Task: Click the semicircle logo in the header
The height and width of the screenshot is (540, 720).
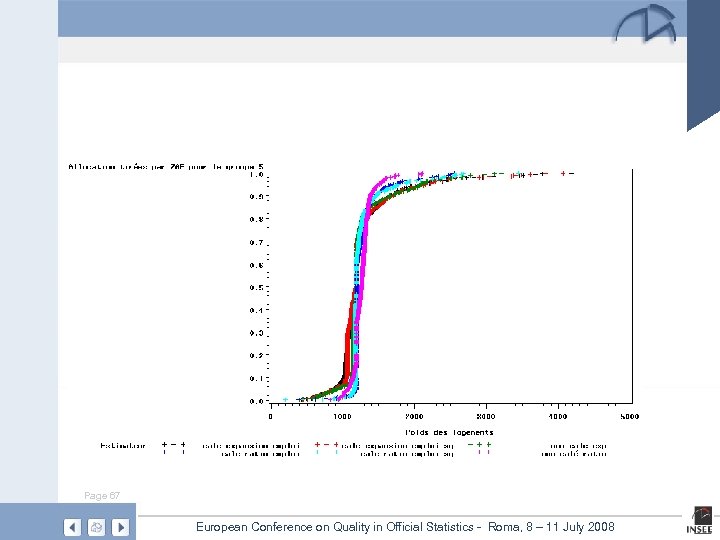Action: tap(646, 23)
